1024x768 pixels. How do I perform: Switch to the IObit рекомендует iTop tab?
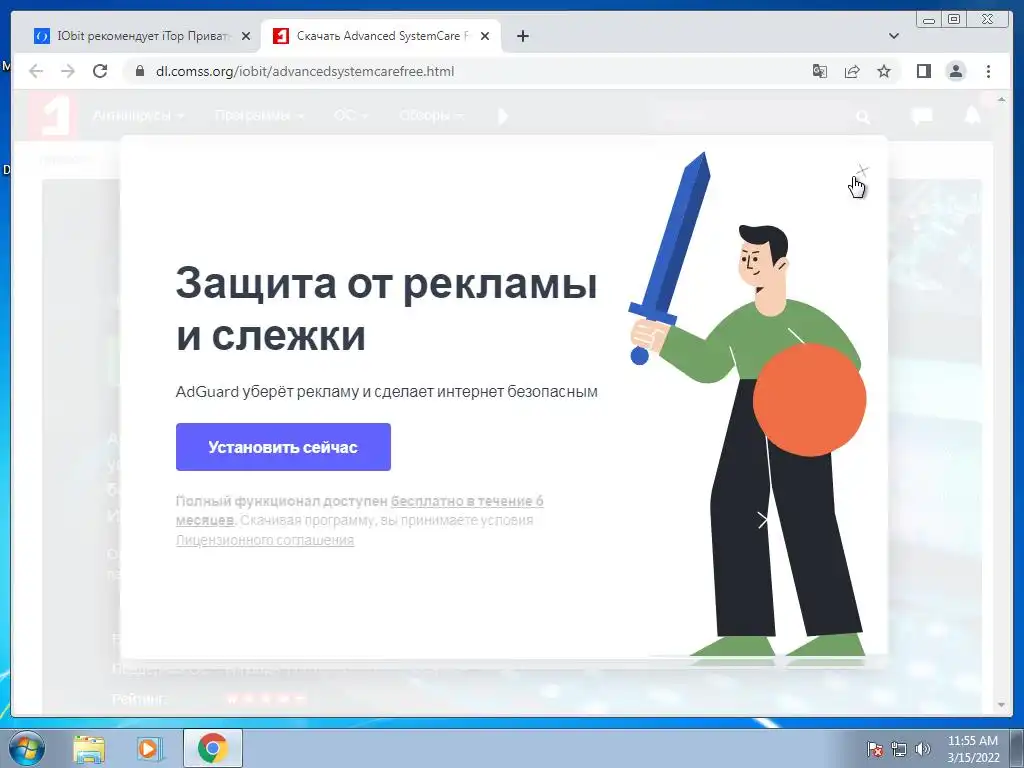[134, 36]
